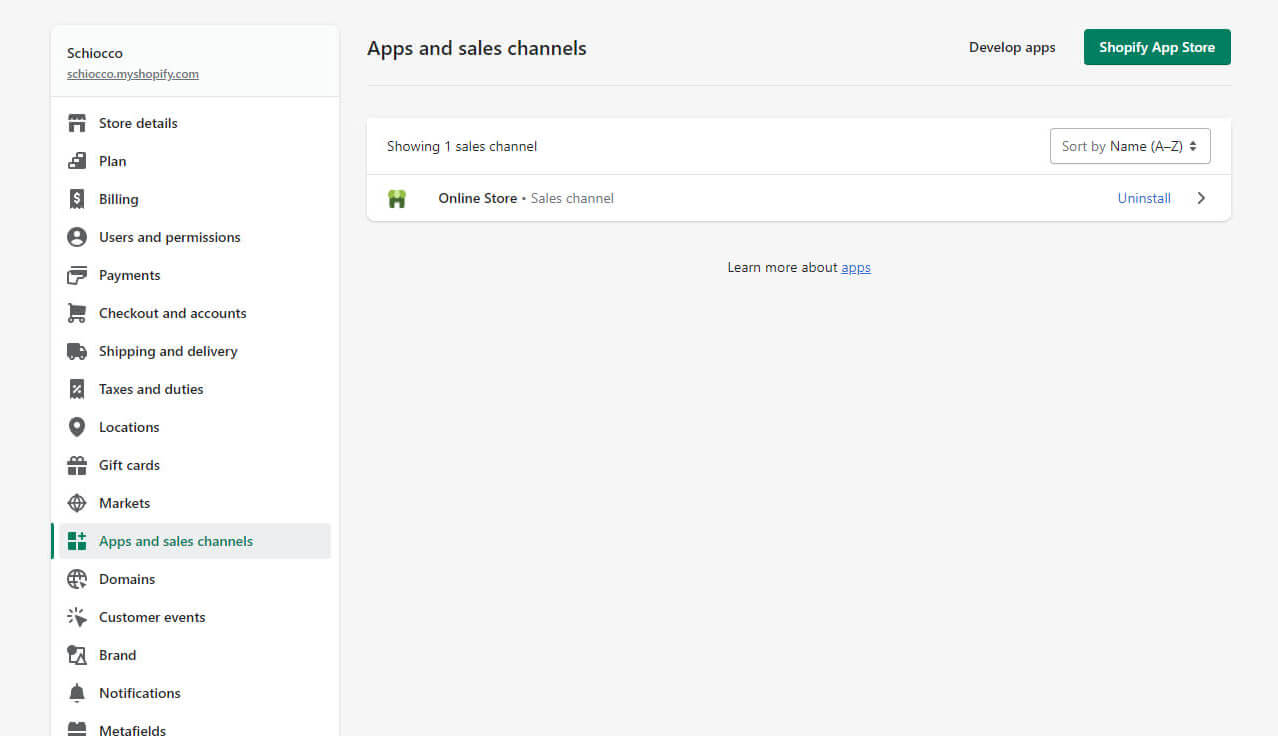The width and height of the screenshot is (1278, 736).
Task: Click the Locations pin icon
Action: pos(77,427)
